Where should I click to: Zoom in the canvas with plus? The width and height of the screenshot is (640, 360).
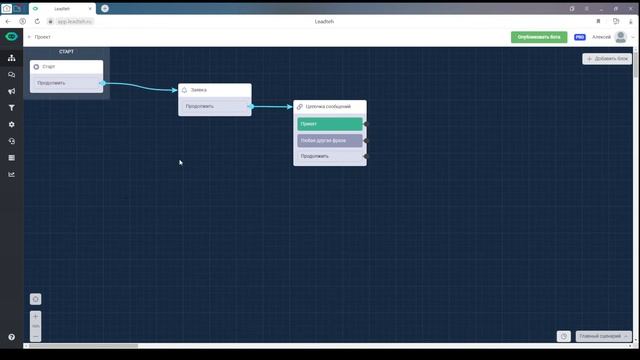[x=36, y=316]
